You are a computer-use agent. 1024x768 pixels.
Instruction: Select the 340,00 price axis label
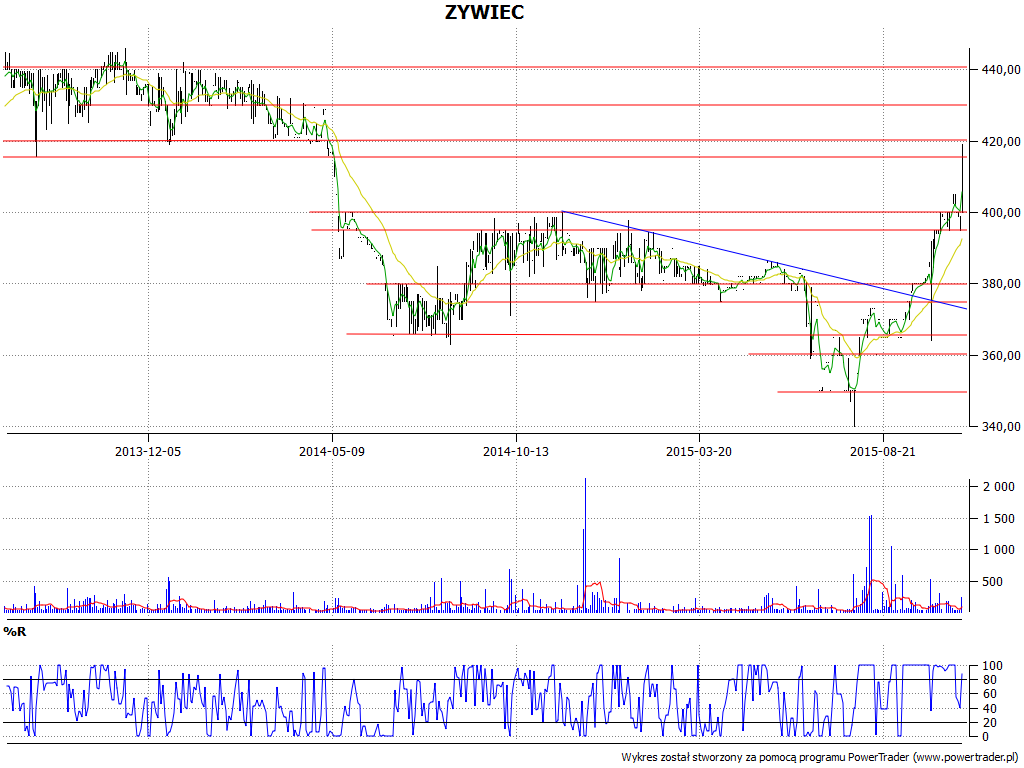click(1000, 427)
